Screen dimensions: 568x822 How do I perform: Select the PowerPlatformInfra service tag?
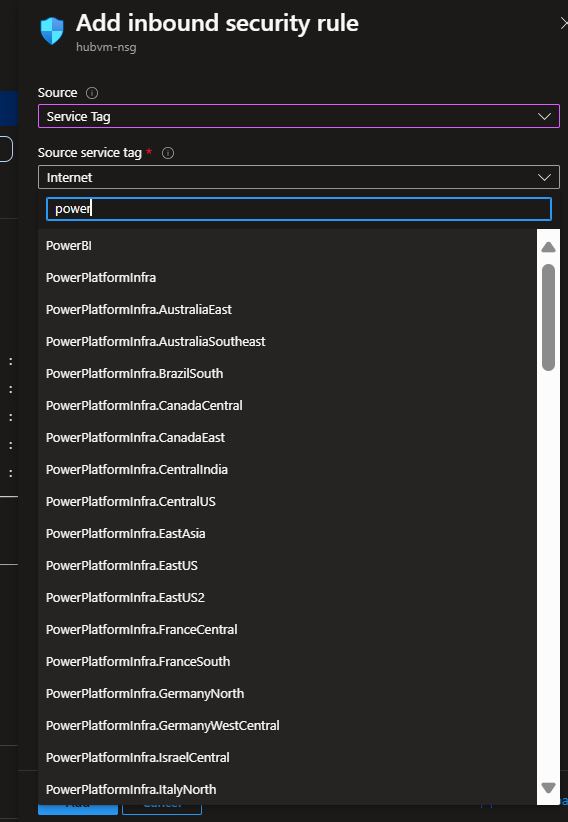point(287,277)
